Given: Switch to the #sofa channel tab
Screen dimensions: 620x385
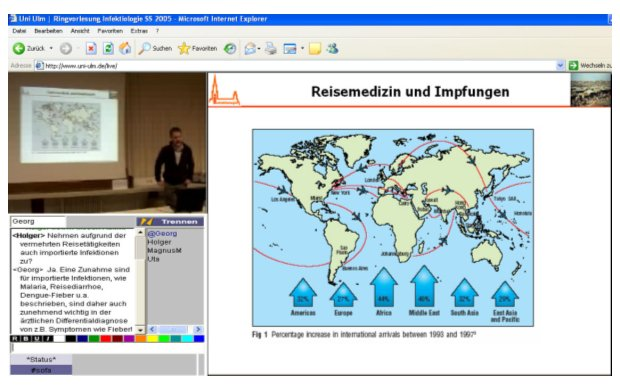Looking at the screenshot, I should click(x=41, y=370).
